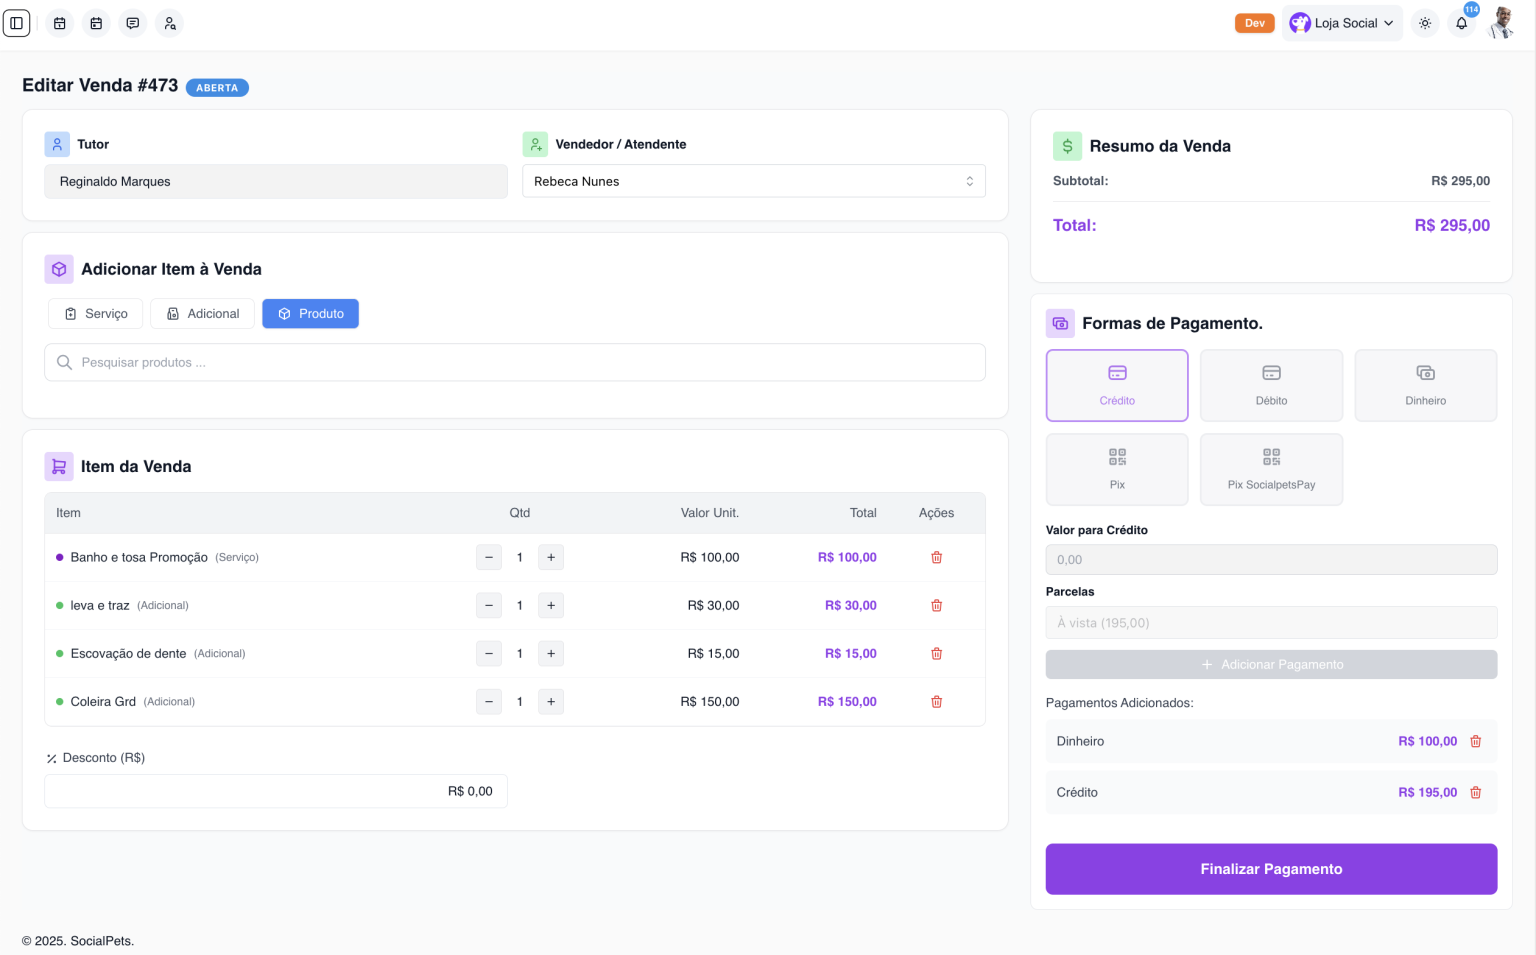Open the Vendedor / Atendente dropdown
This screenshot has height=955, width=1536.
tap(753, 181)
